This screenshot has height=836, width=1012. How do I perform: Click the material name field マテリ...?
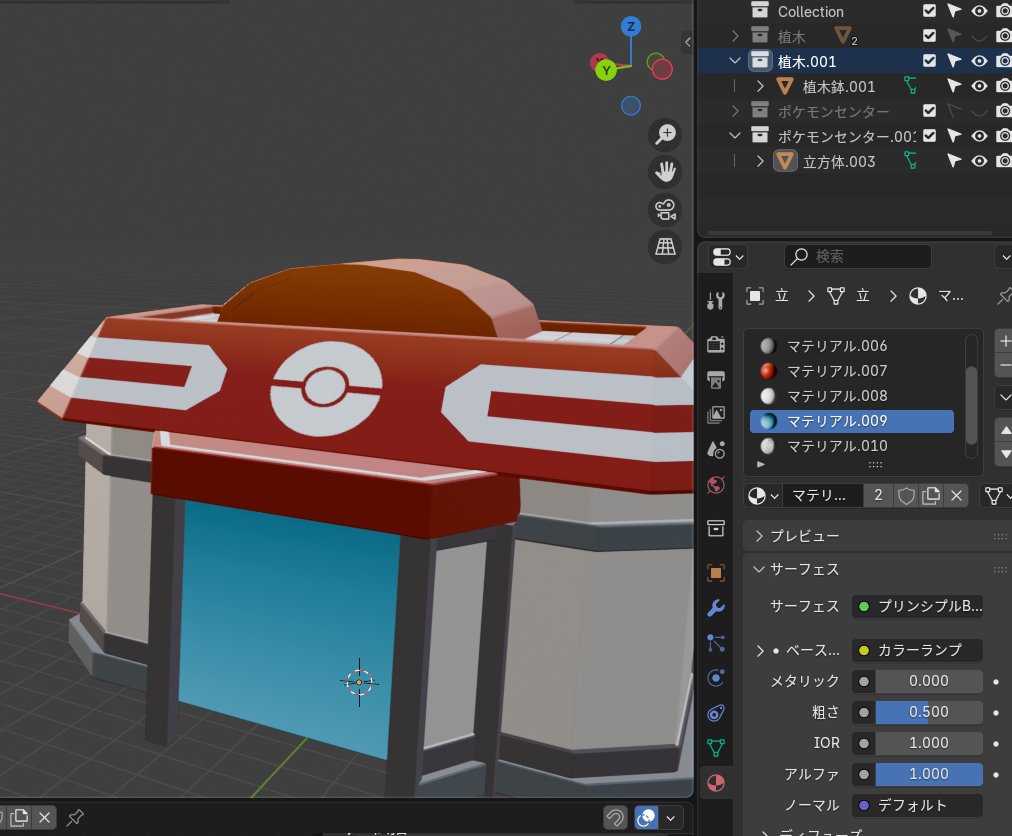822,496
